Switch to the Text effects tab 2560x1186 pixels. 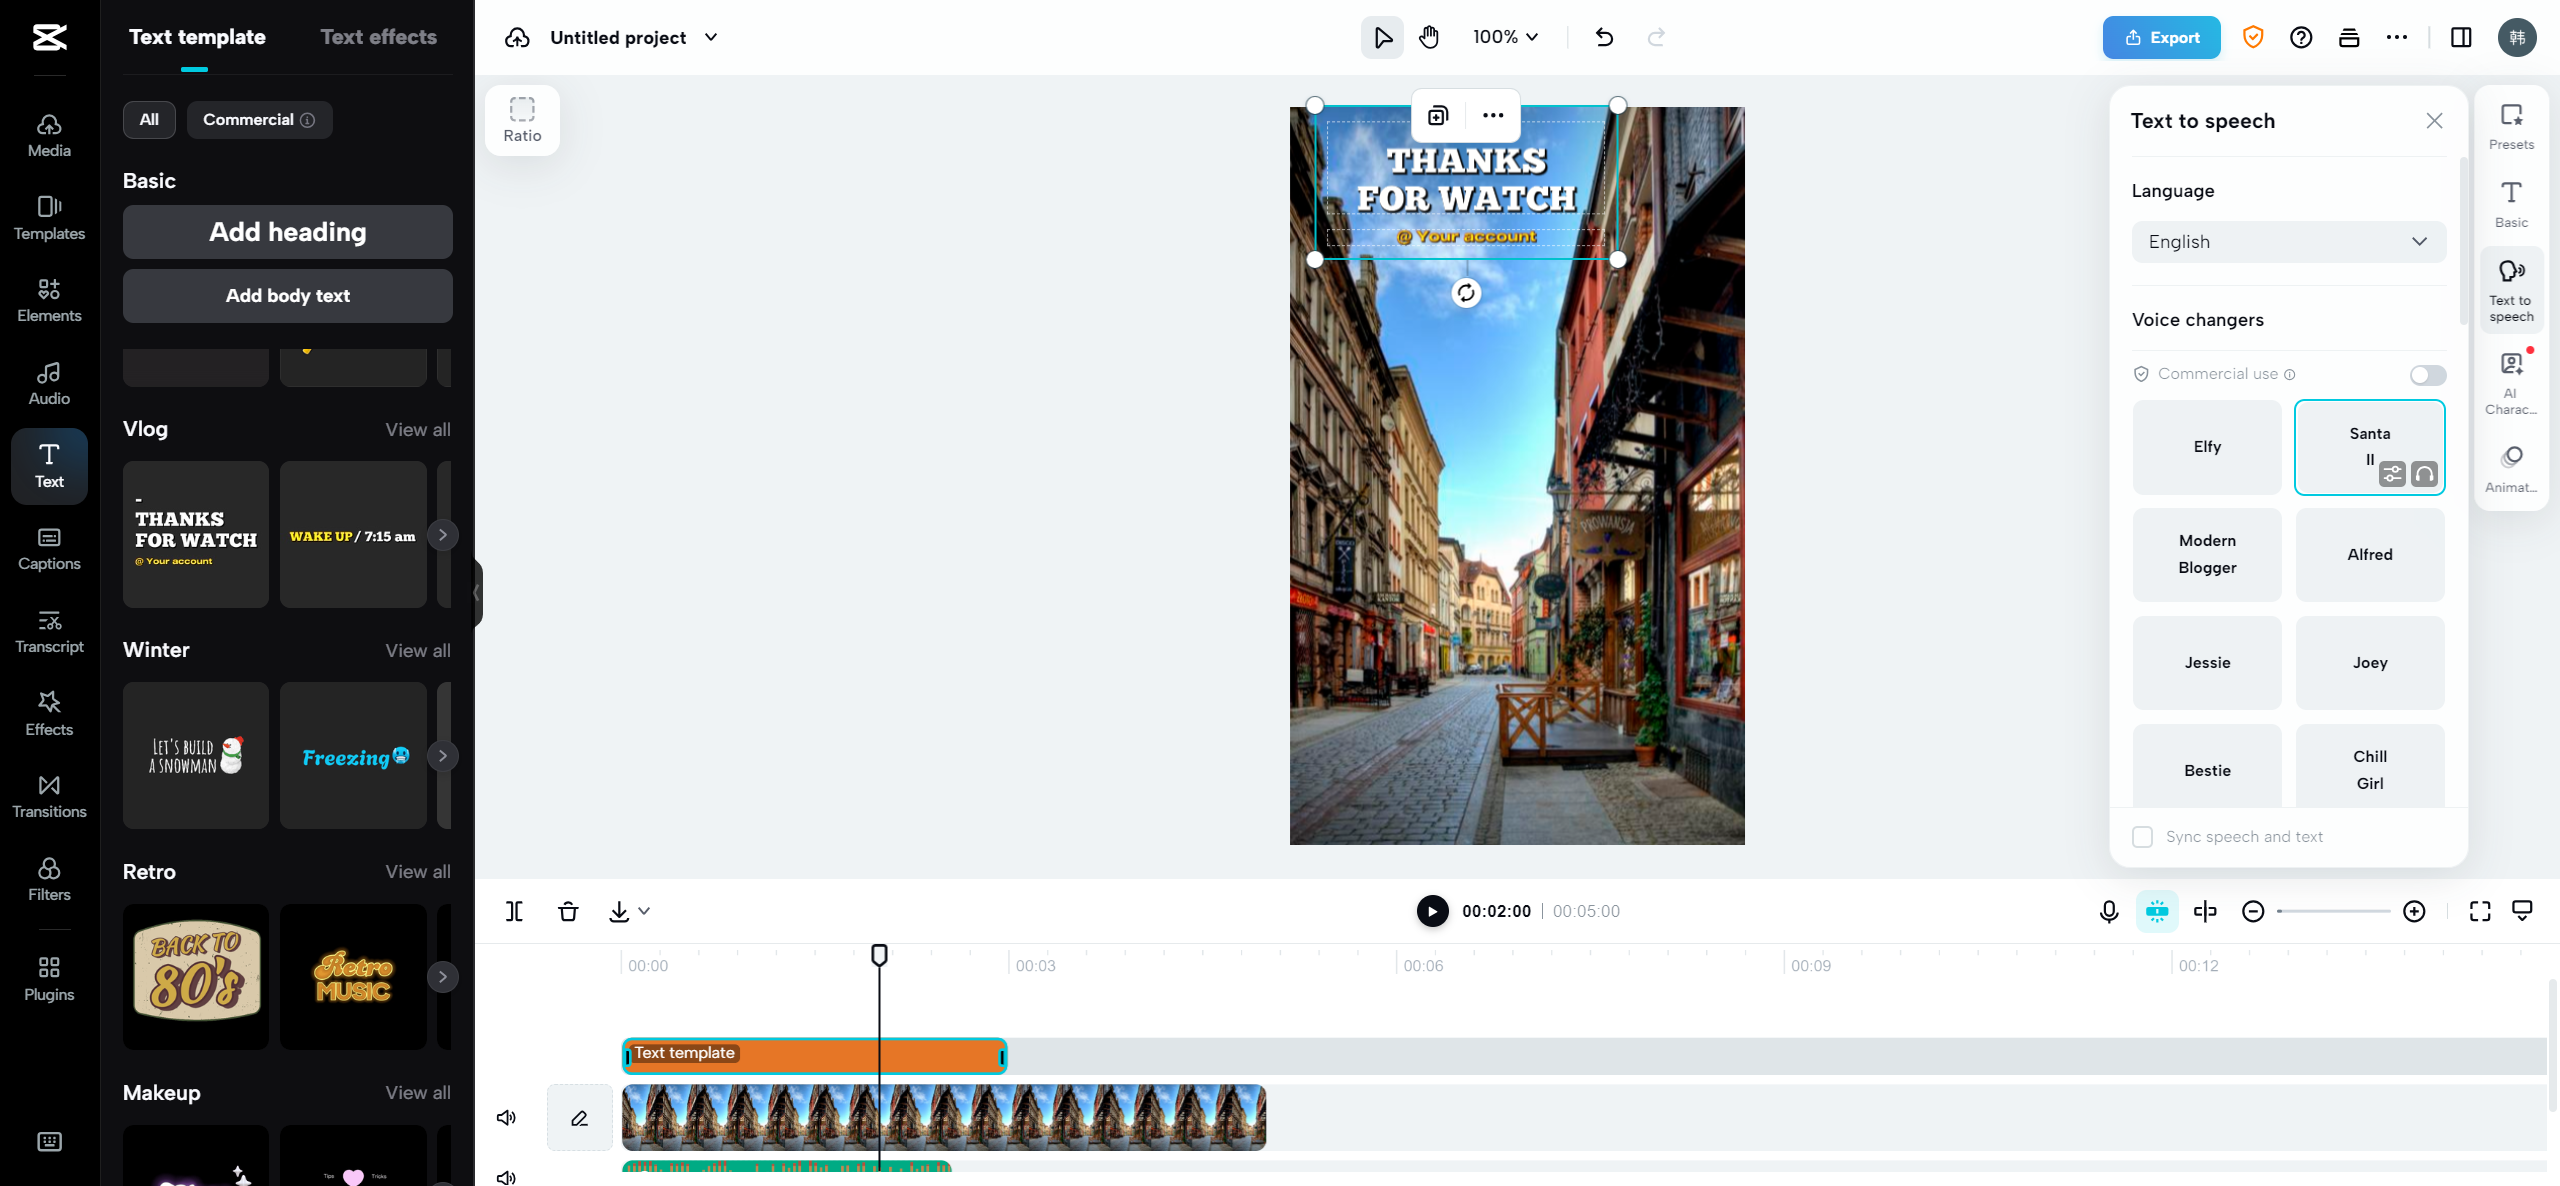pyautogui.click(x=379, y=36)
